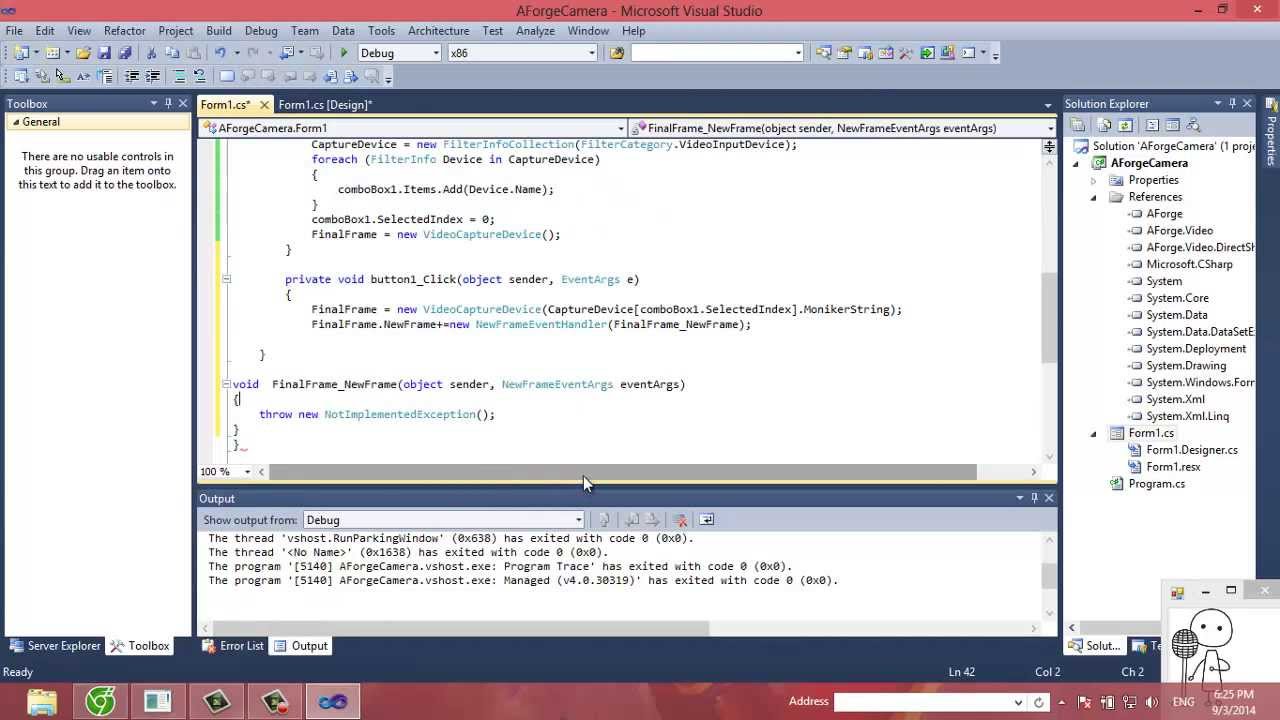Collapse the General group in Toolbox

[15, 122]
